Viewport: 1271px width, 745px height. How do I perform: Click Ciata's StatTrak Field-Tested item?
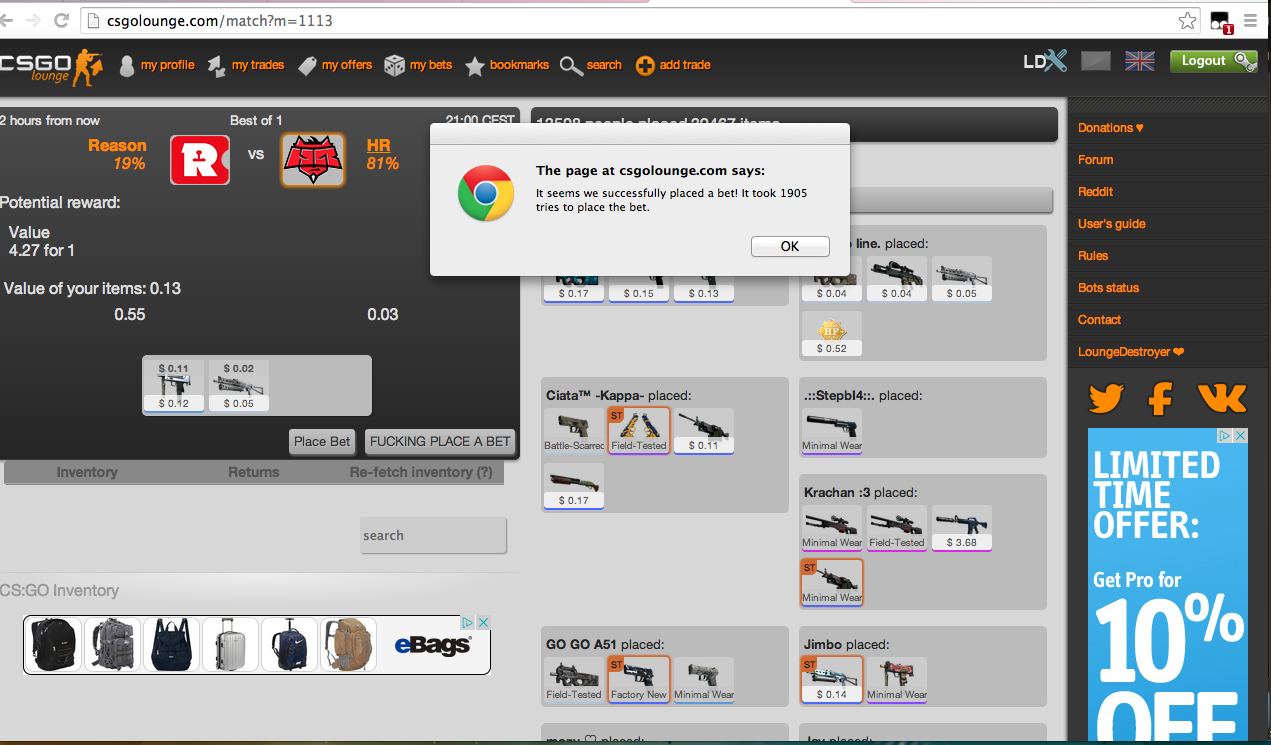pos(639,431)
